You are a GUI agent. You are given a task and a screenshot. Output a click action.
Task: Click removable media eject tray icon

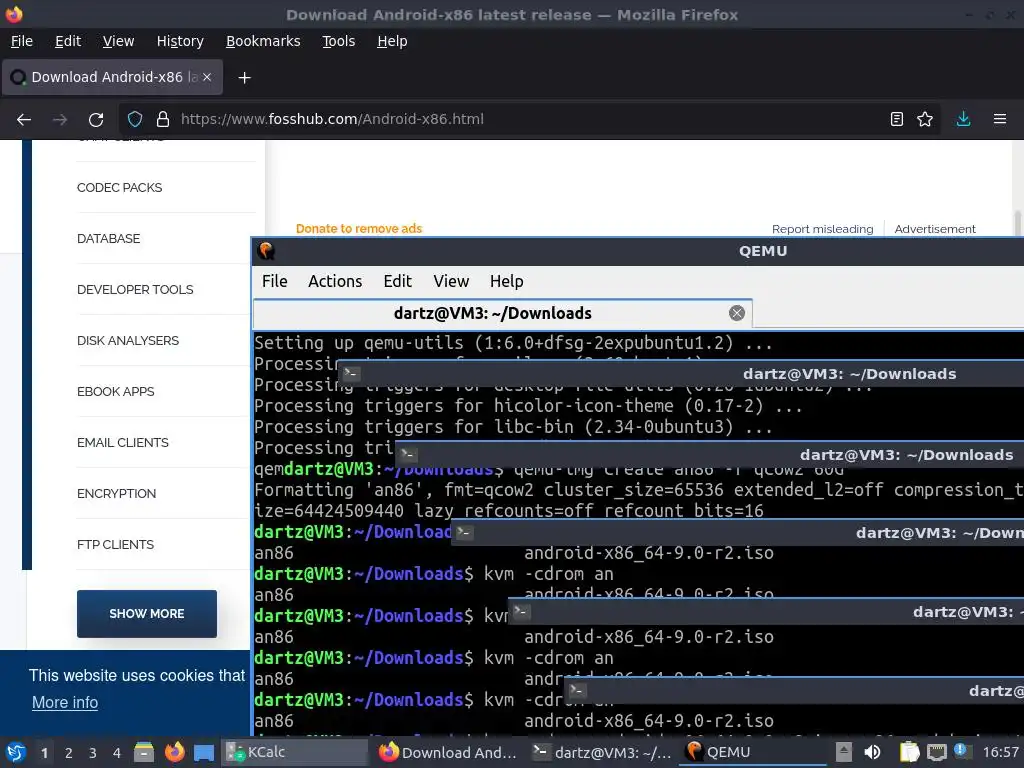click(844, 752)
